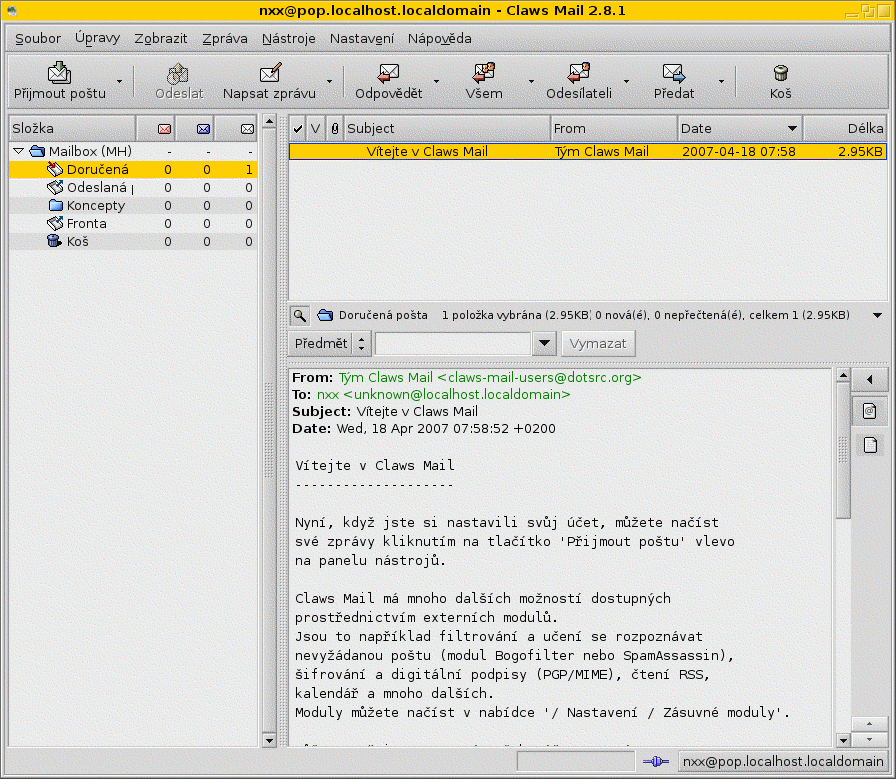The width and height of the screenshot is (896, 779).
Task: Reply to sender with Odesílateli icon
Action: pos(579,73)
